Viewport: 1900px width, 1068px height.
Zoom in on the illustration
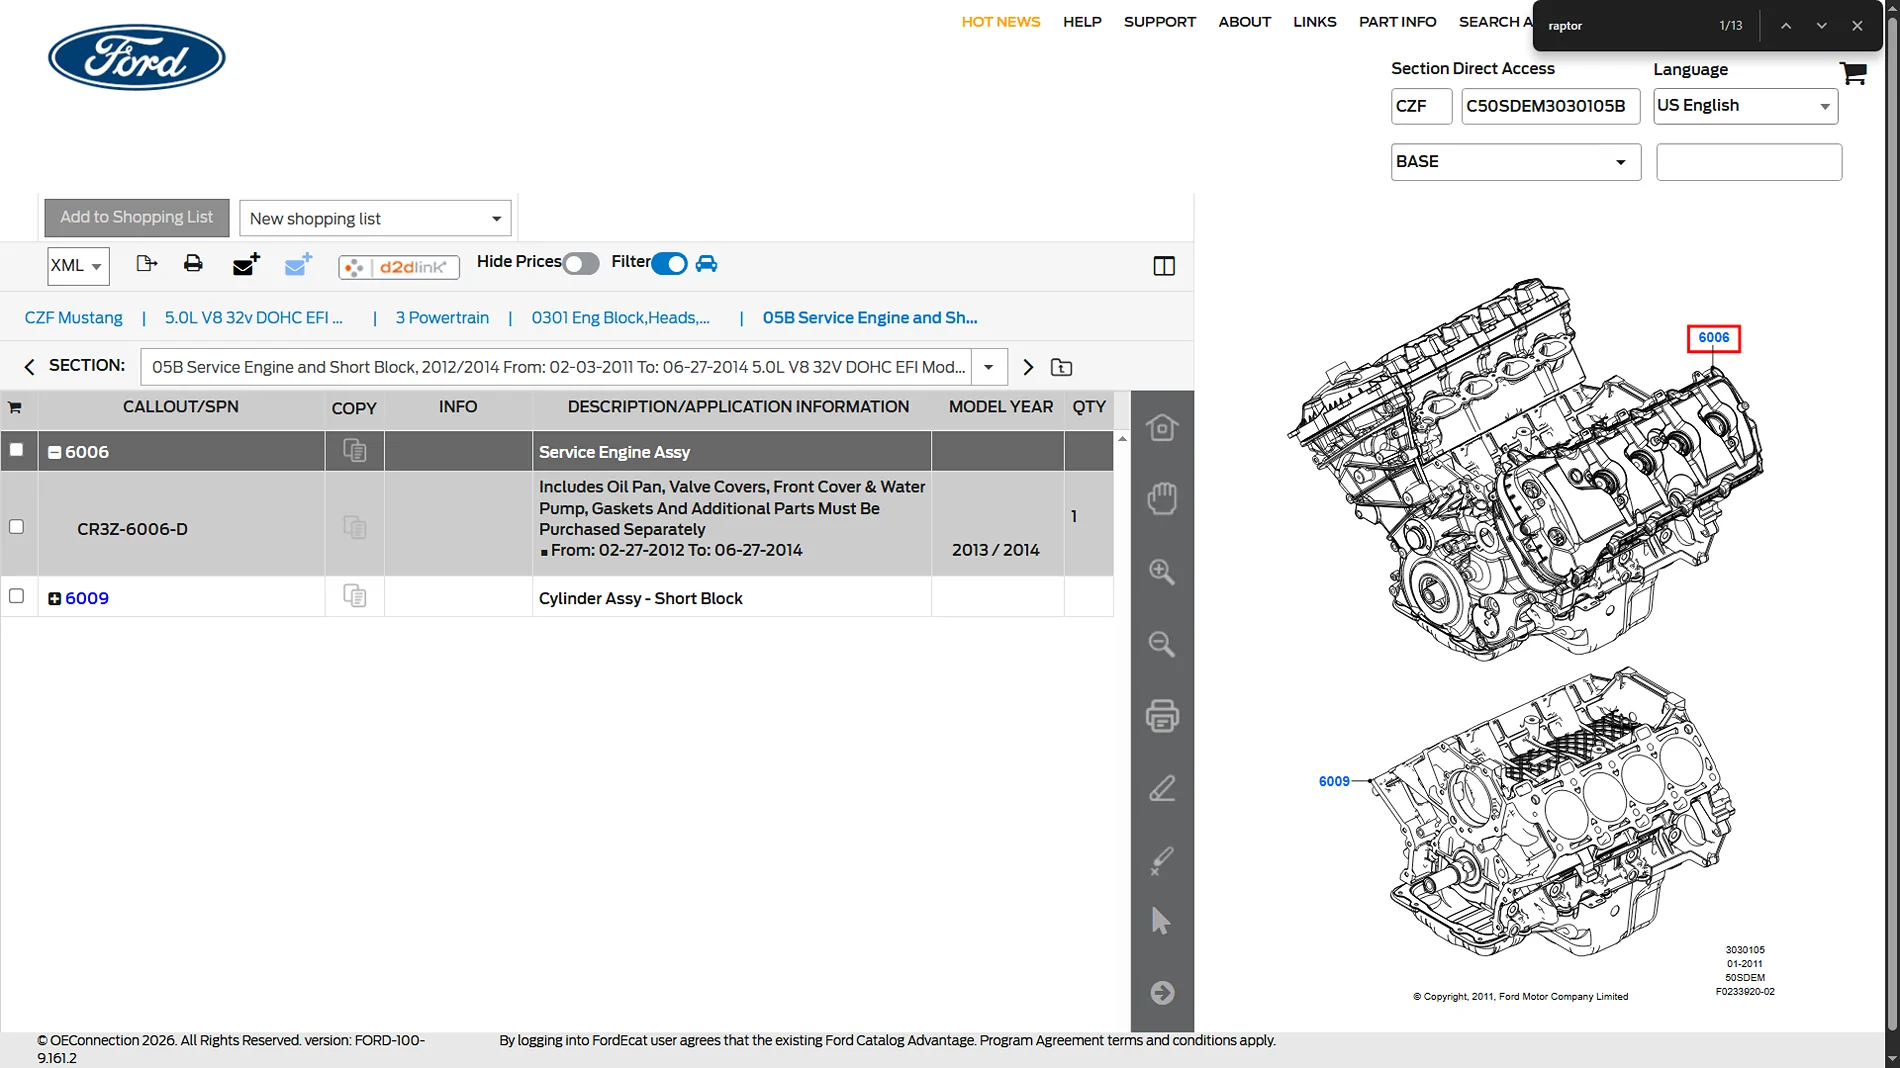click(1162, 572)
